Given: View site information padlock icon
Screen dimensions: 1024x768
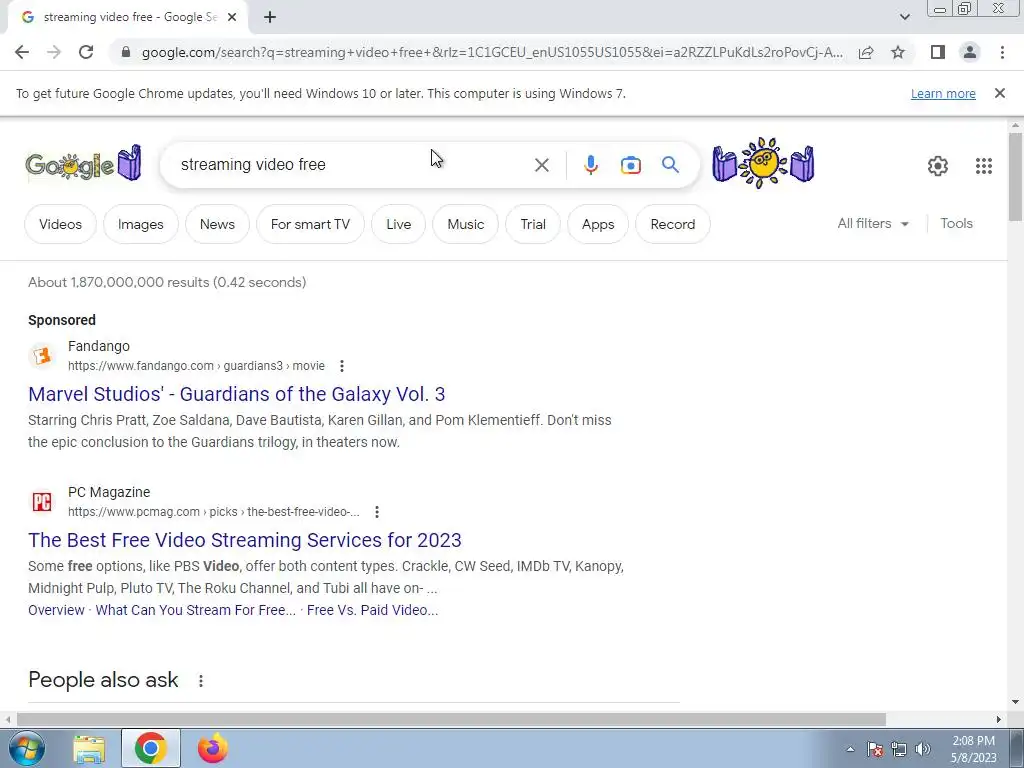Looking at the screenshot, I should pyautogui.click(x=126, y=52).
